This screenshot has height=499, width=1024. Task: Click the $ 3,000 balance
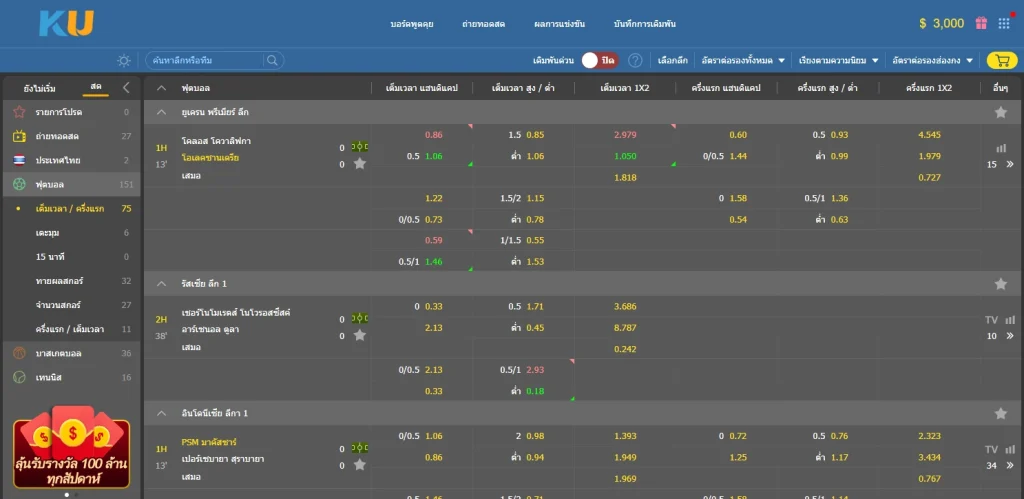941,24
